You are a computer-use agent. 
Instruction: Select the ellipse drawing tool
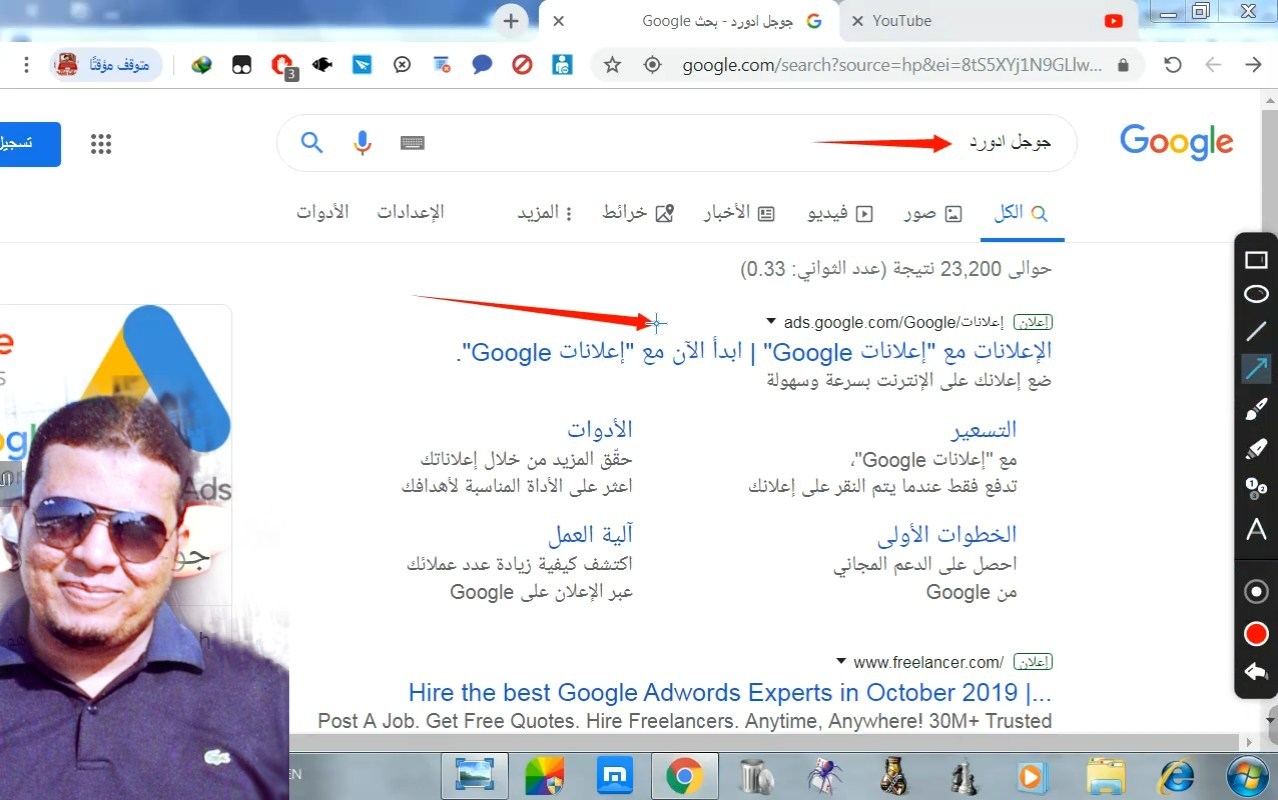click(1256, 295)
